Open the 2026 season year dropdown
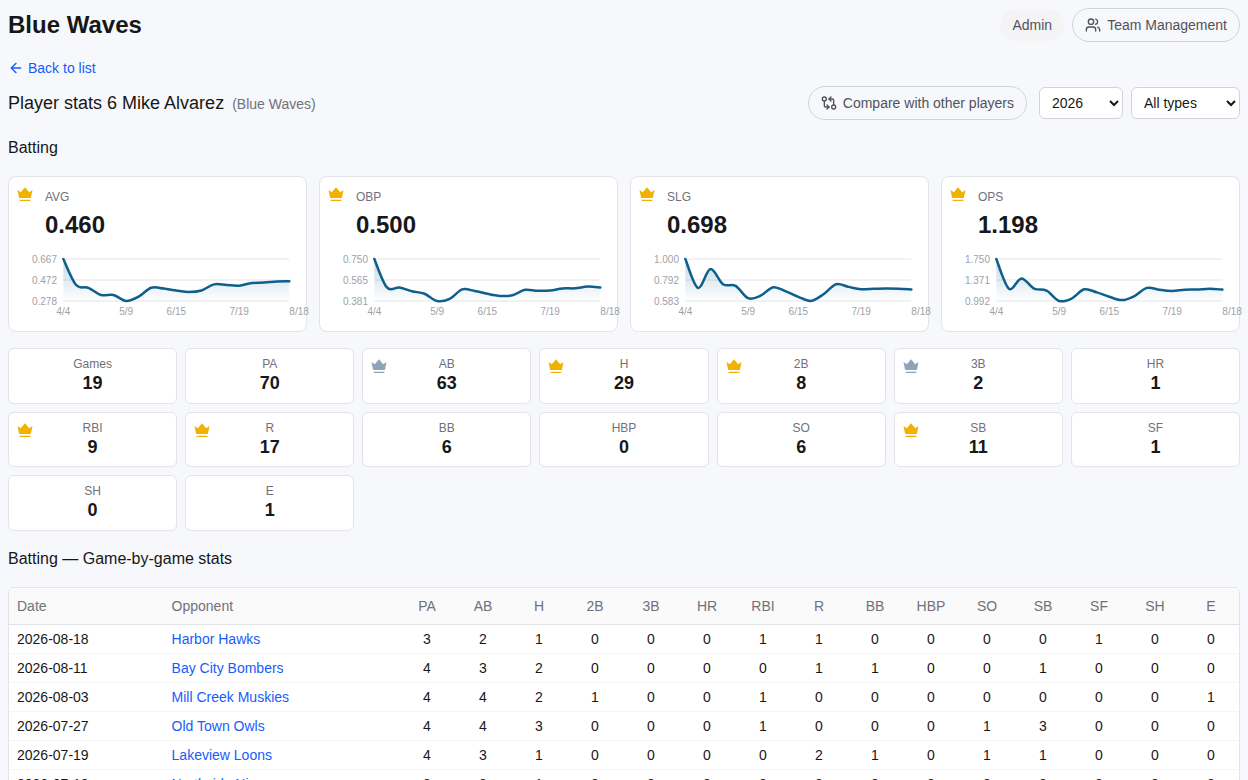1248x780 pixels. tap(1081, 103)
